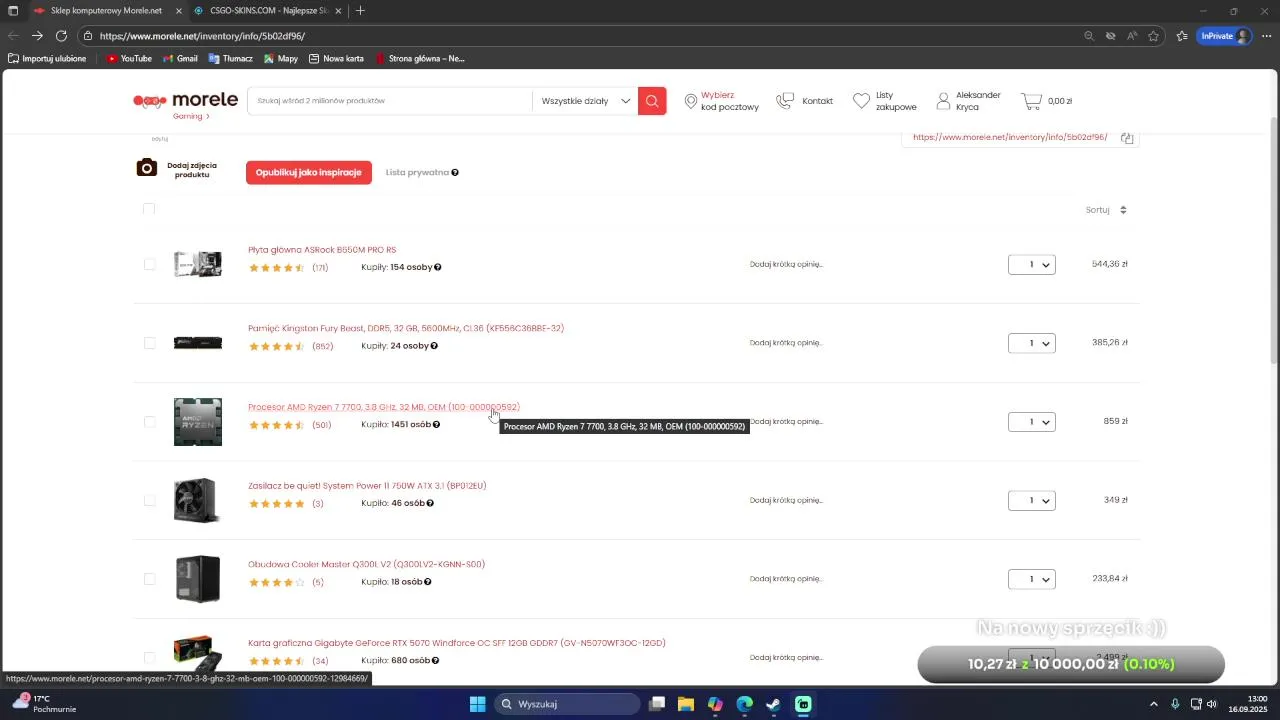Click the red search magnifier button
1280x720 pixels.
tap(652, 101)
